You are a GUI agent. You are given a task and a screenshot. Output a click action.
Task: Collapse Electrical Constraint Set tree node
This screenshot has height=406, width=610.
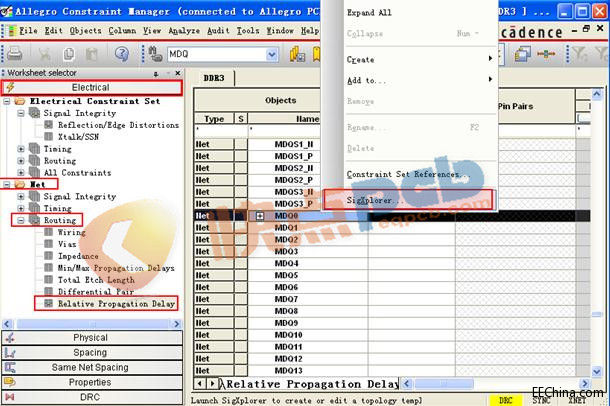click(x=7, y=101)
